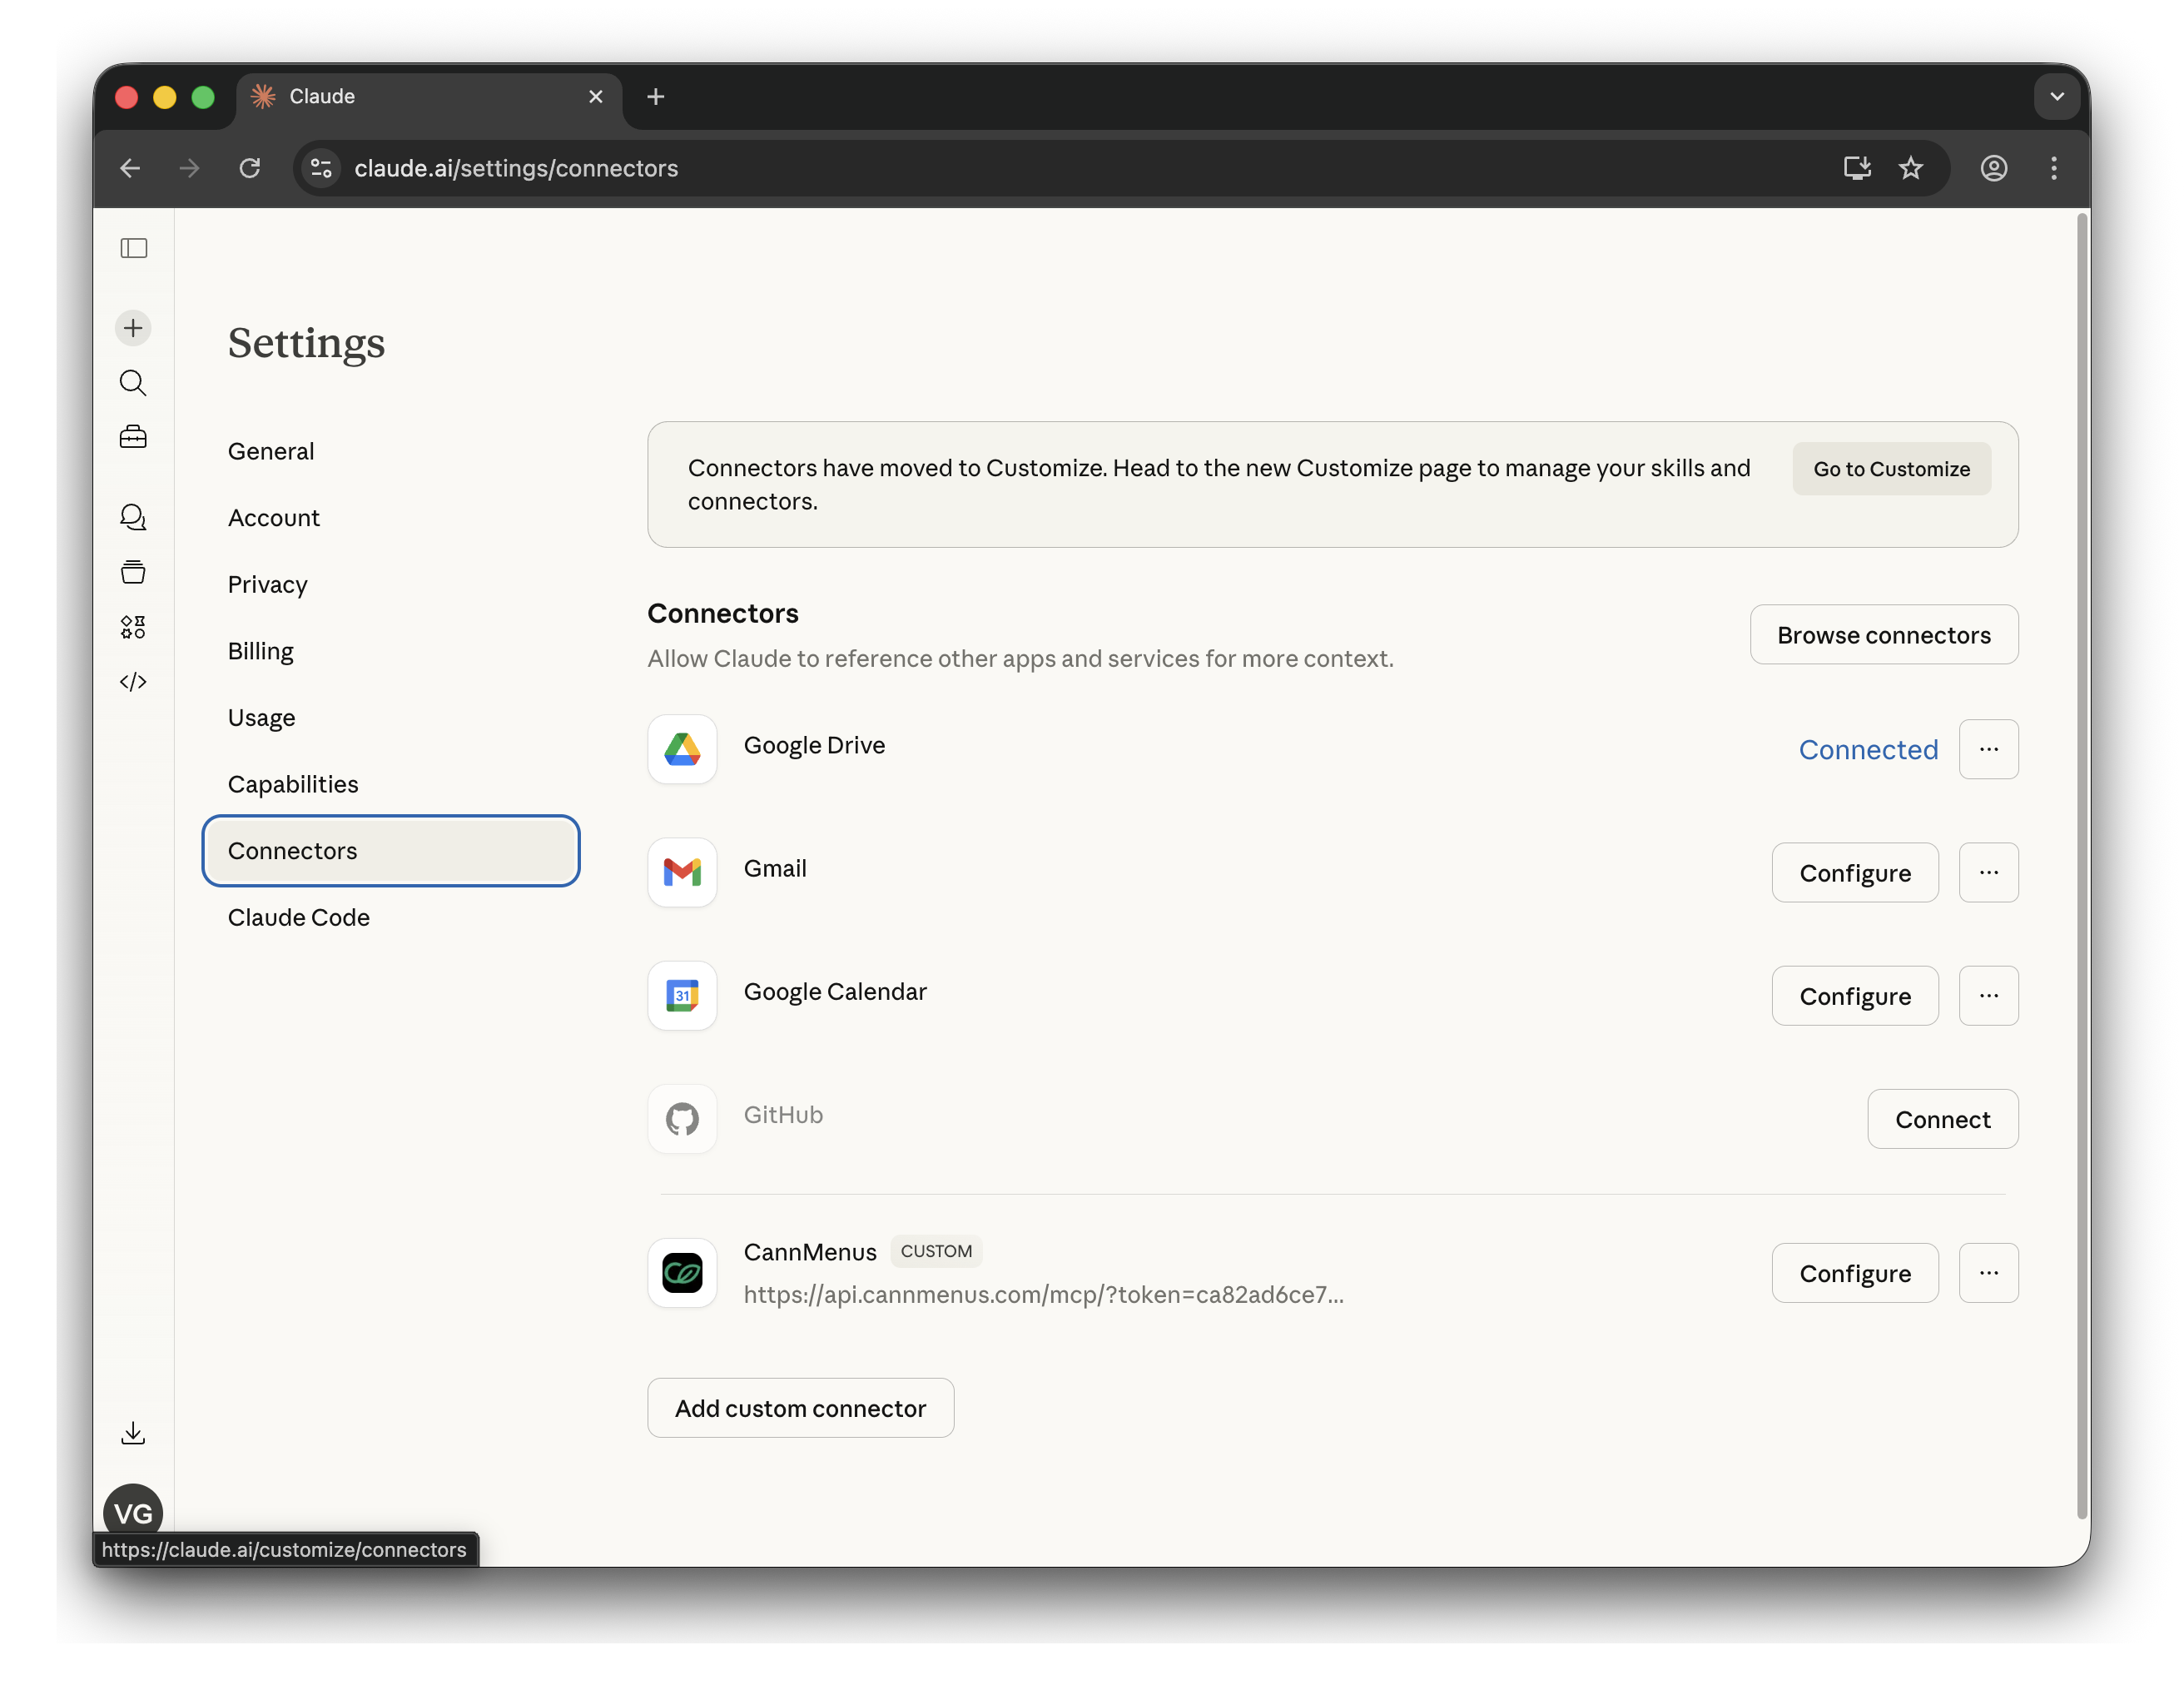The width and height of the screenshot is (2184, 1690).
Task: Select the code brackets icon
Action: point(133,682)
